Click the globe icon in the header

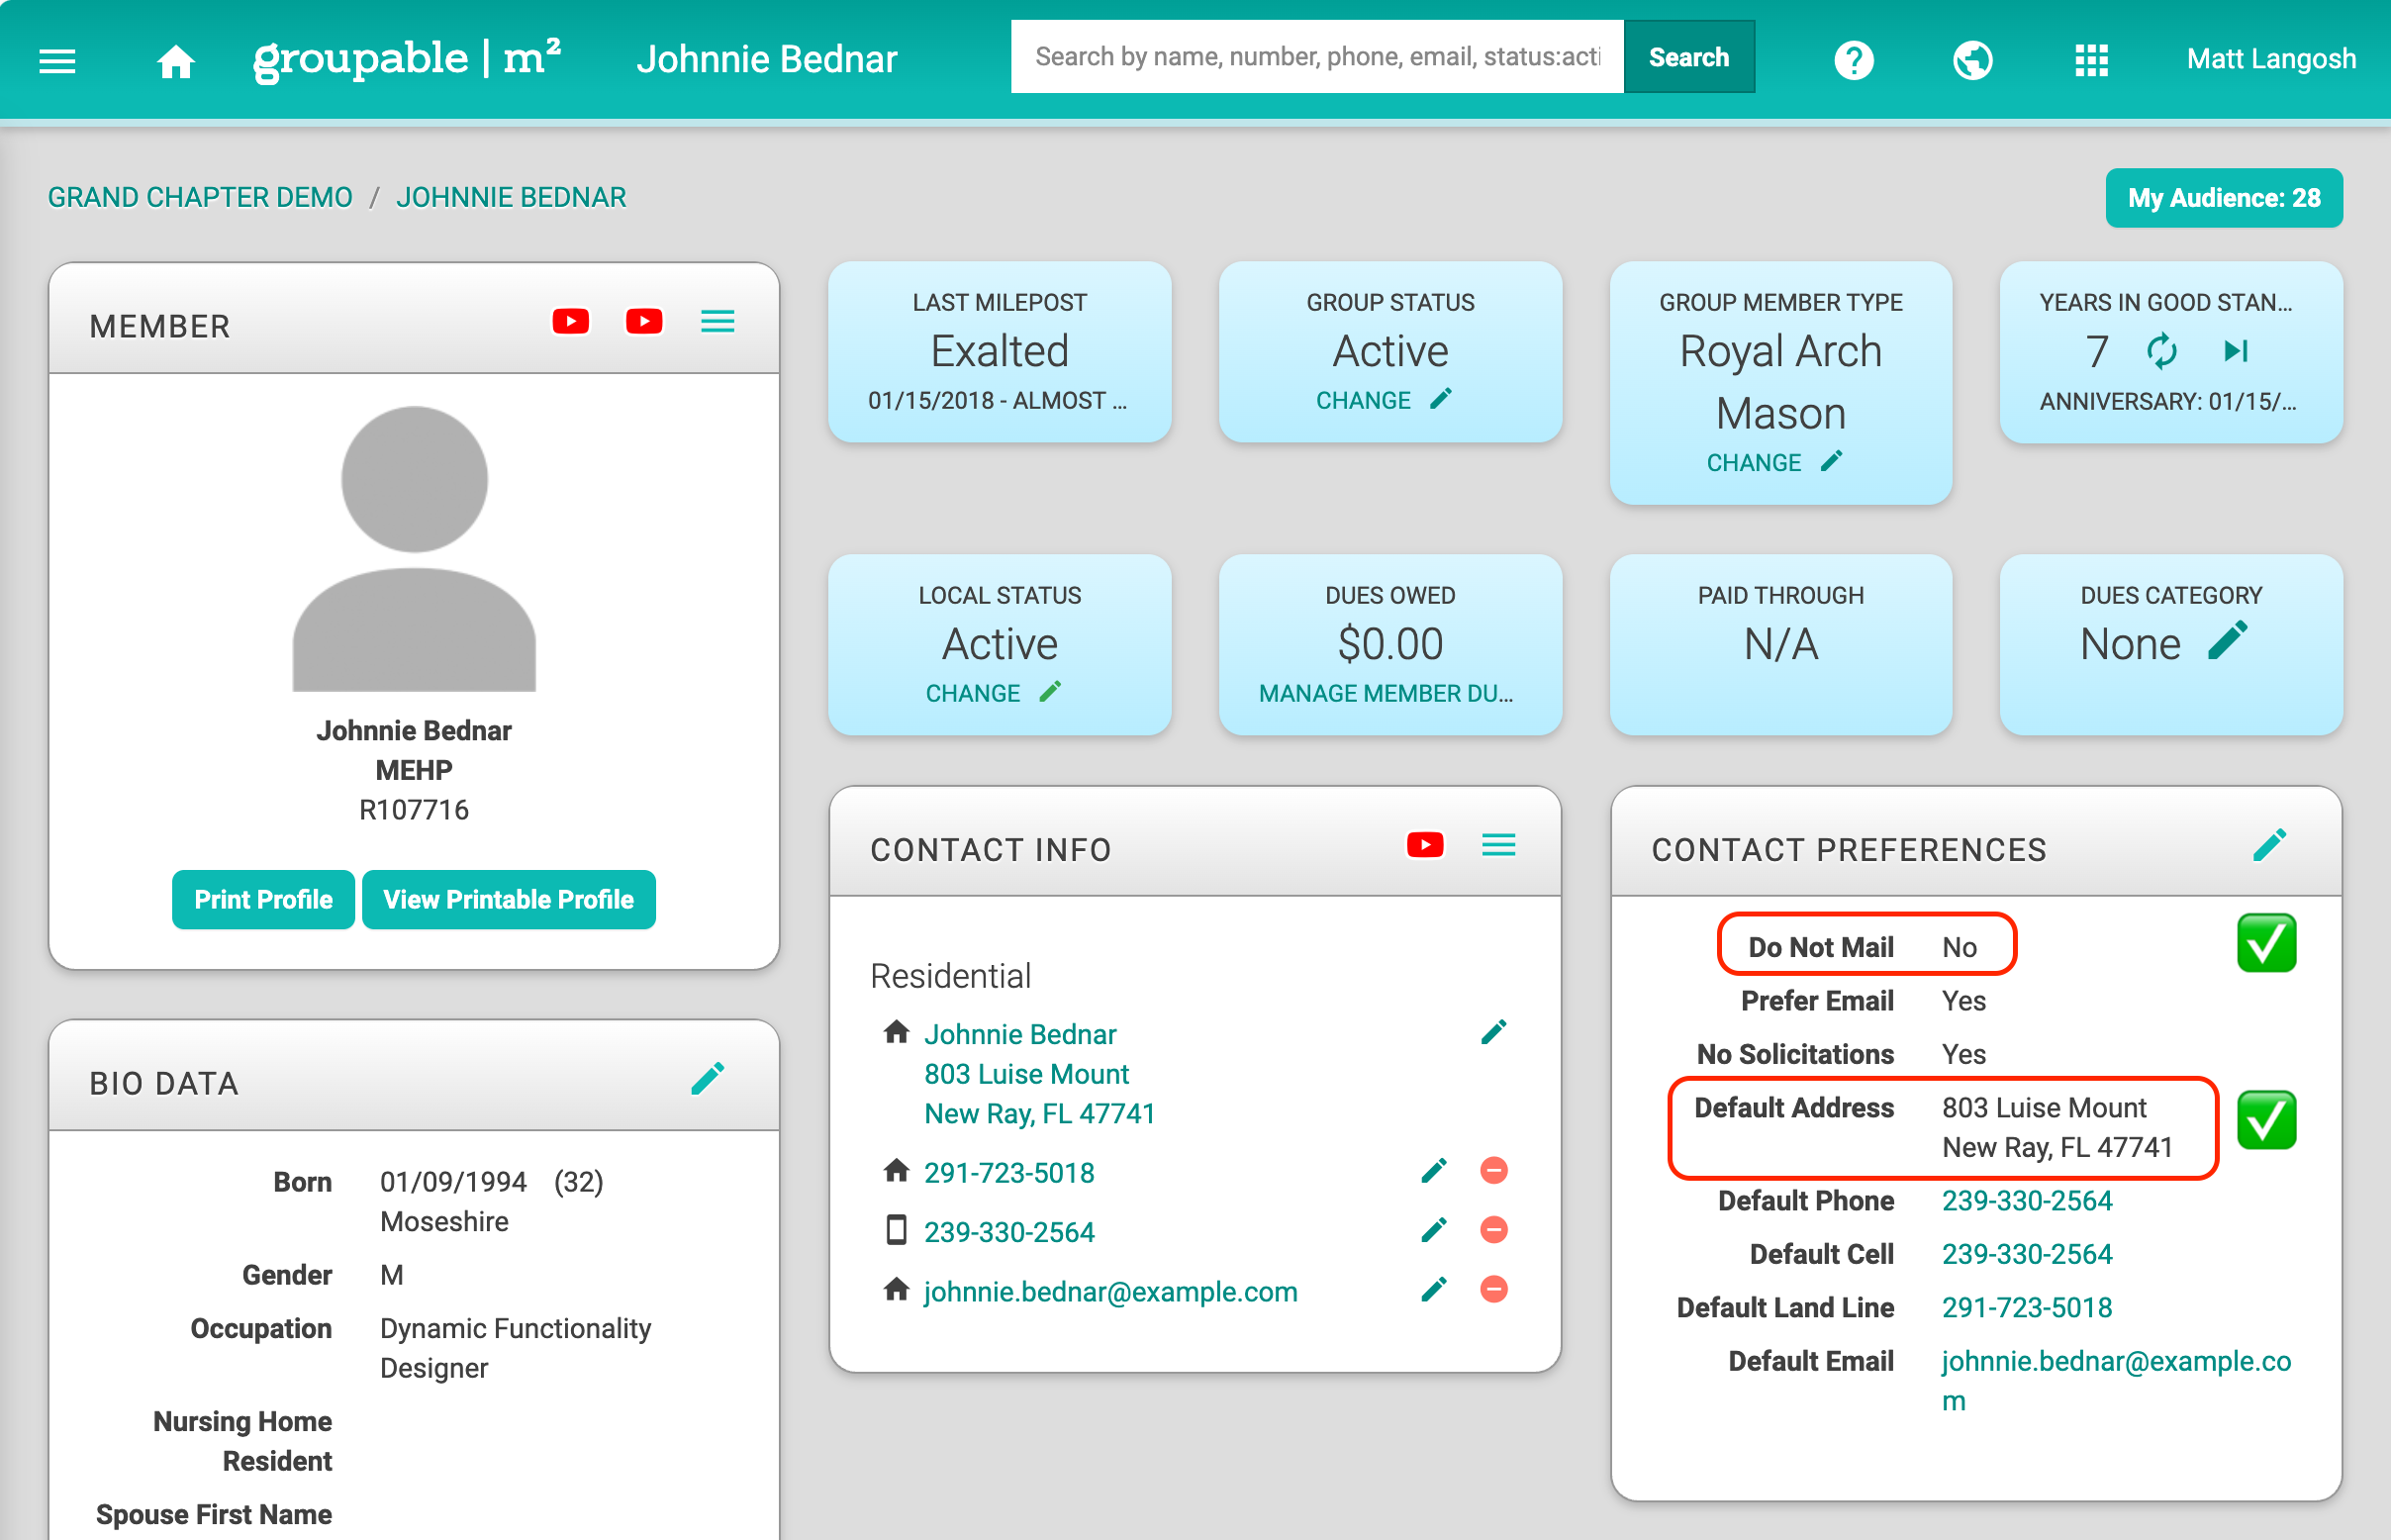(x=1971, y=60)
